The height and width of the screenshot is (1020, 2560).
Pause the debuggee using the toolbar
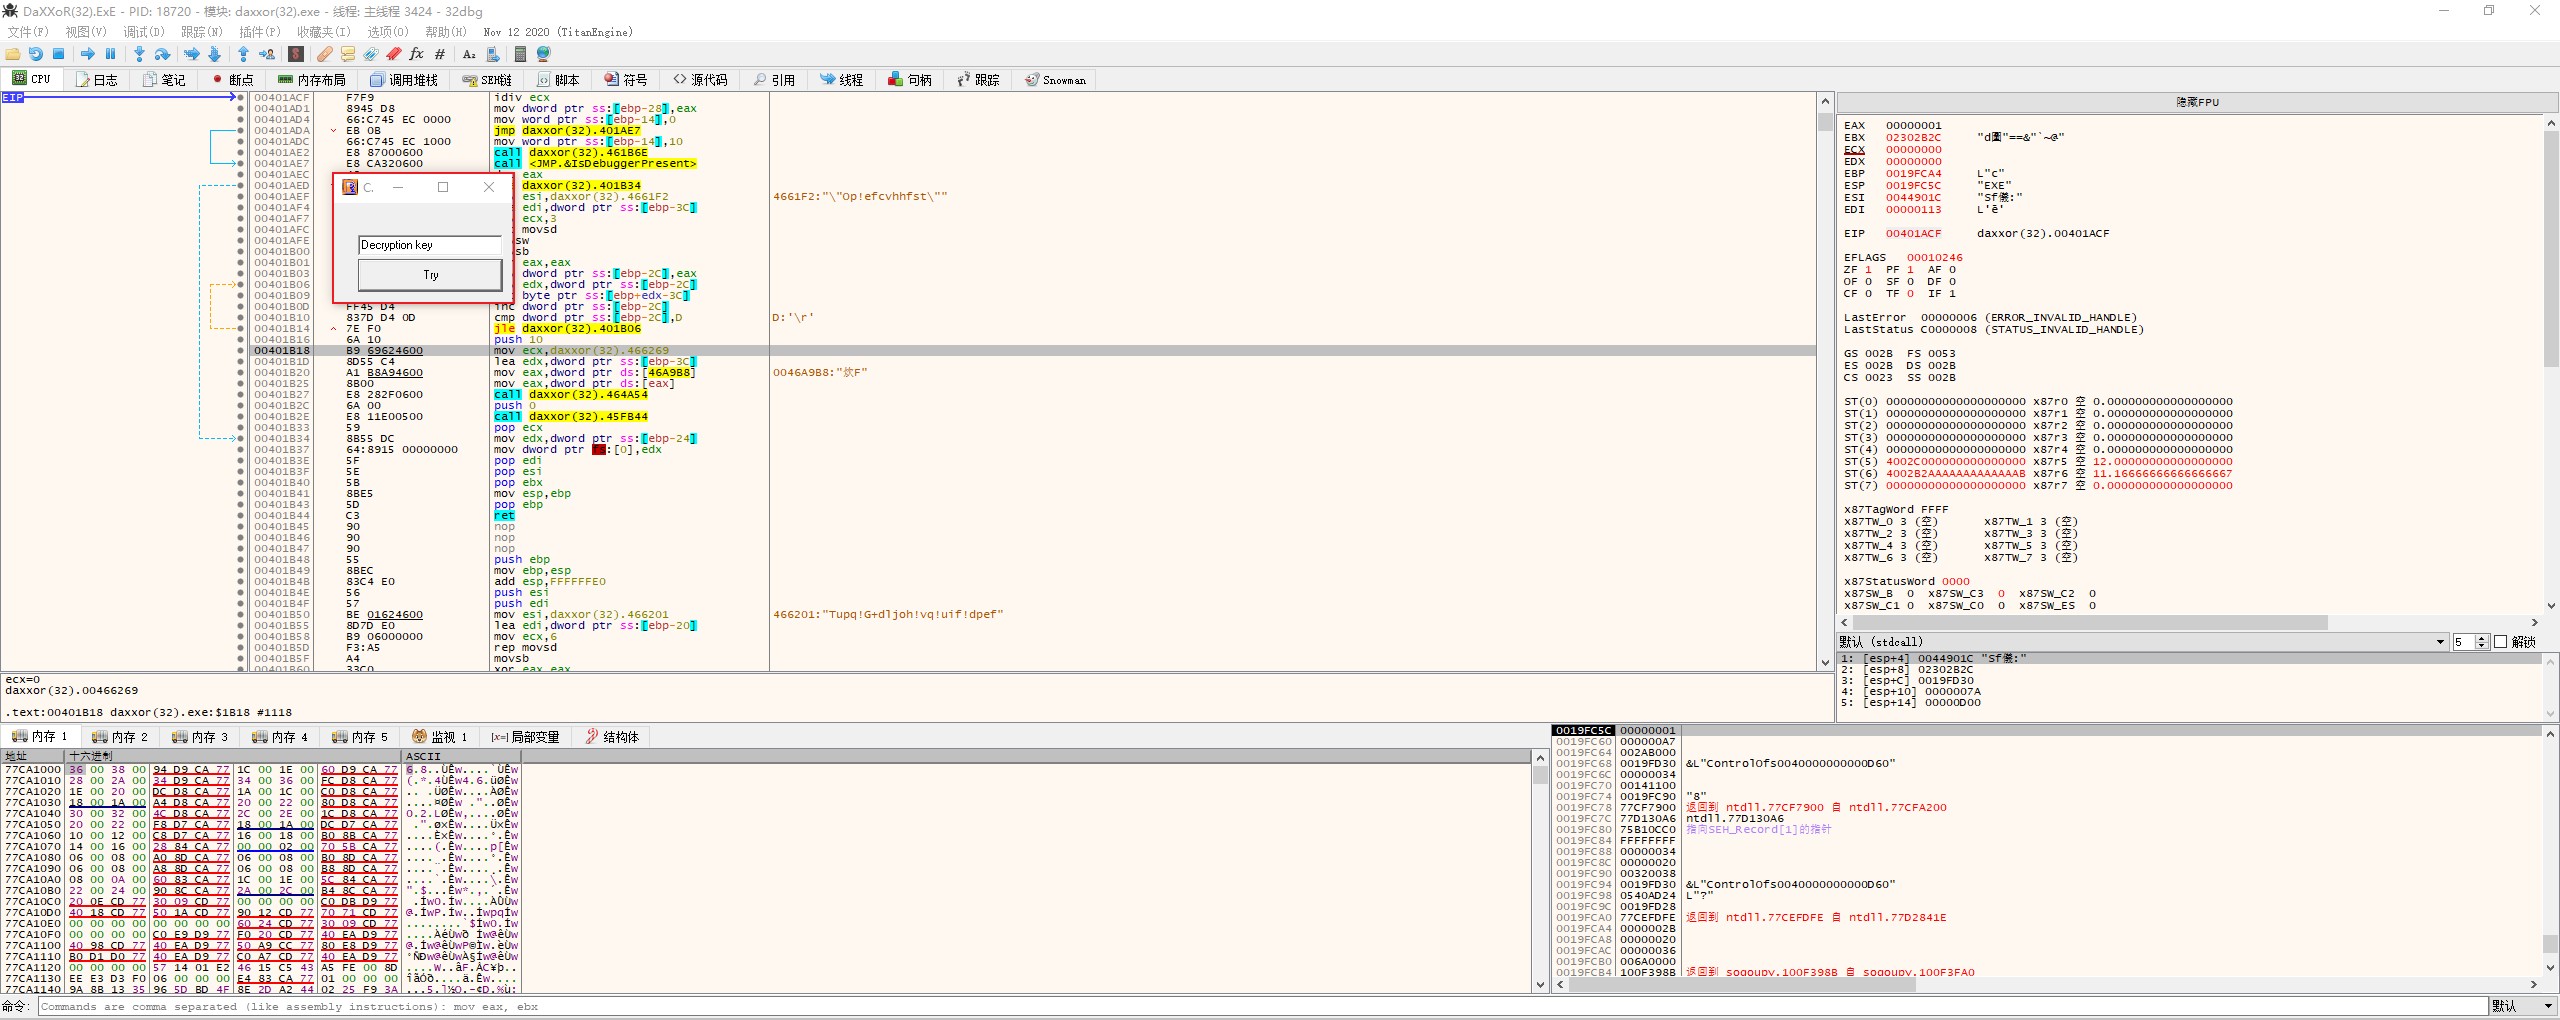[111, 54]
